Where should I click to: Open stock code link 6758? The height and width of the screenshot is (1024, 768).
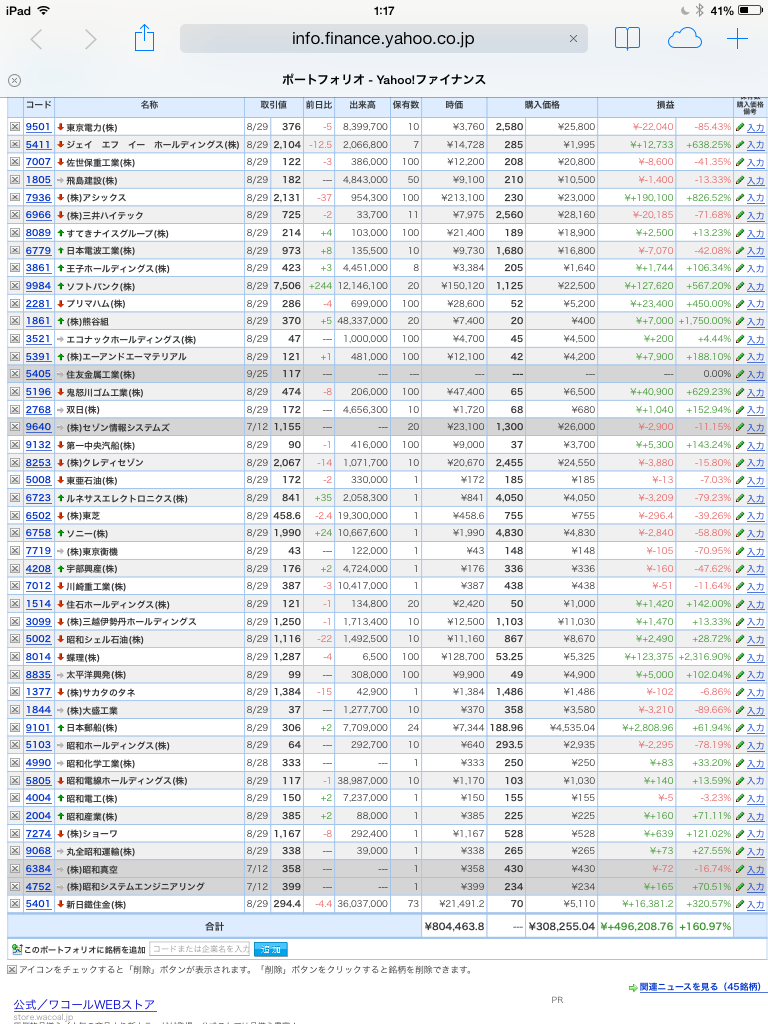pyautogui.click(x=38, y=533)
